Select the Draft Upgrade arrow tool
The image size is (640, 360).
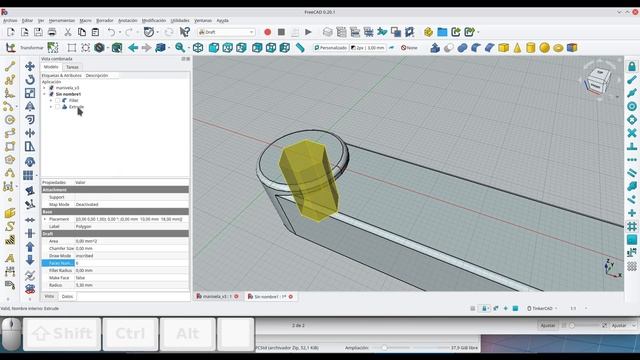pos(30,247)
